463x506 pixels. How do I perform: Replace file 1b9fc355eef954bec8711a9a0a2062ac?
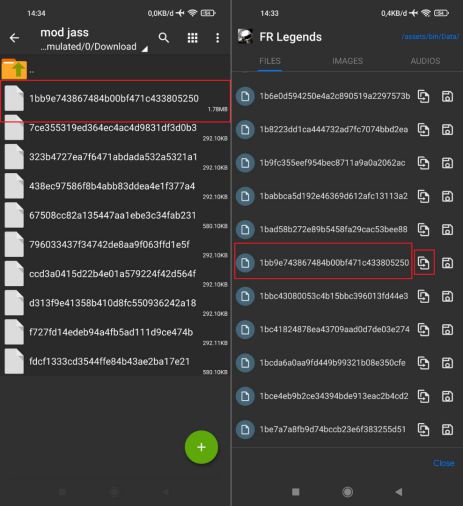click(424, 163)
